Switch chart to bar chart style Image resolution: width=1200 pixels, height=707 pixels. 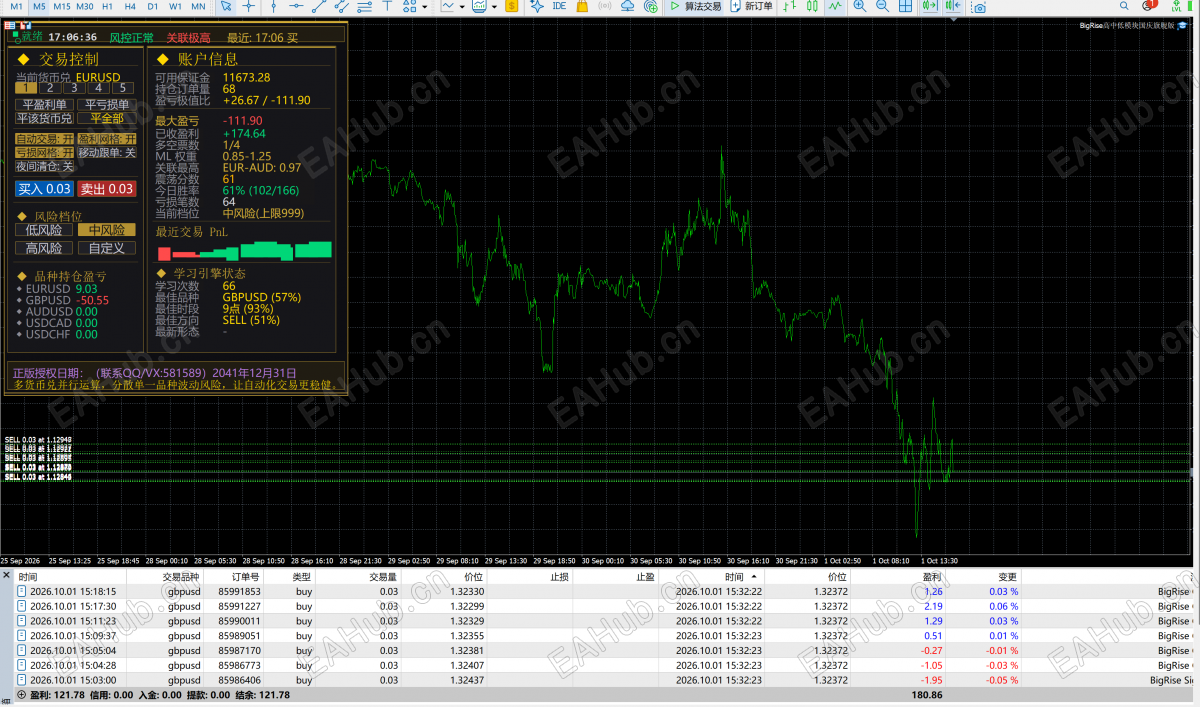pyautogui.click(x=790, y=6)
